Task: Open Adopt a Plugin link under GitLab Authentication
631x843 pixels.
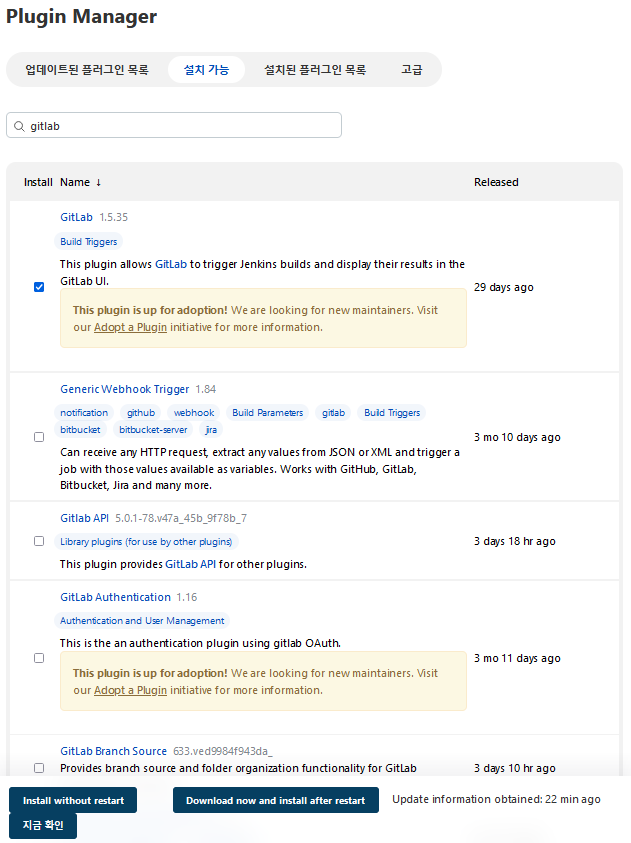Action: click(x=131, y=690)
